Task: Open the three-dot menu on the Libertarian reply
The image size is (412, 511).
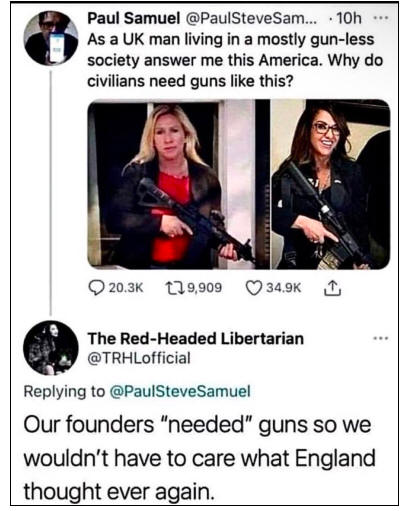Action: 380,338
